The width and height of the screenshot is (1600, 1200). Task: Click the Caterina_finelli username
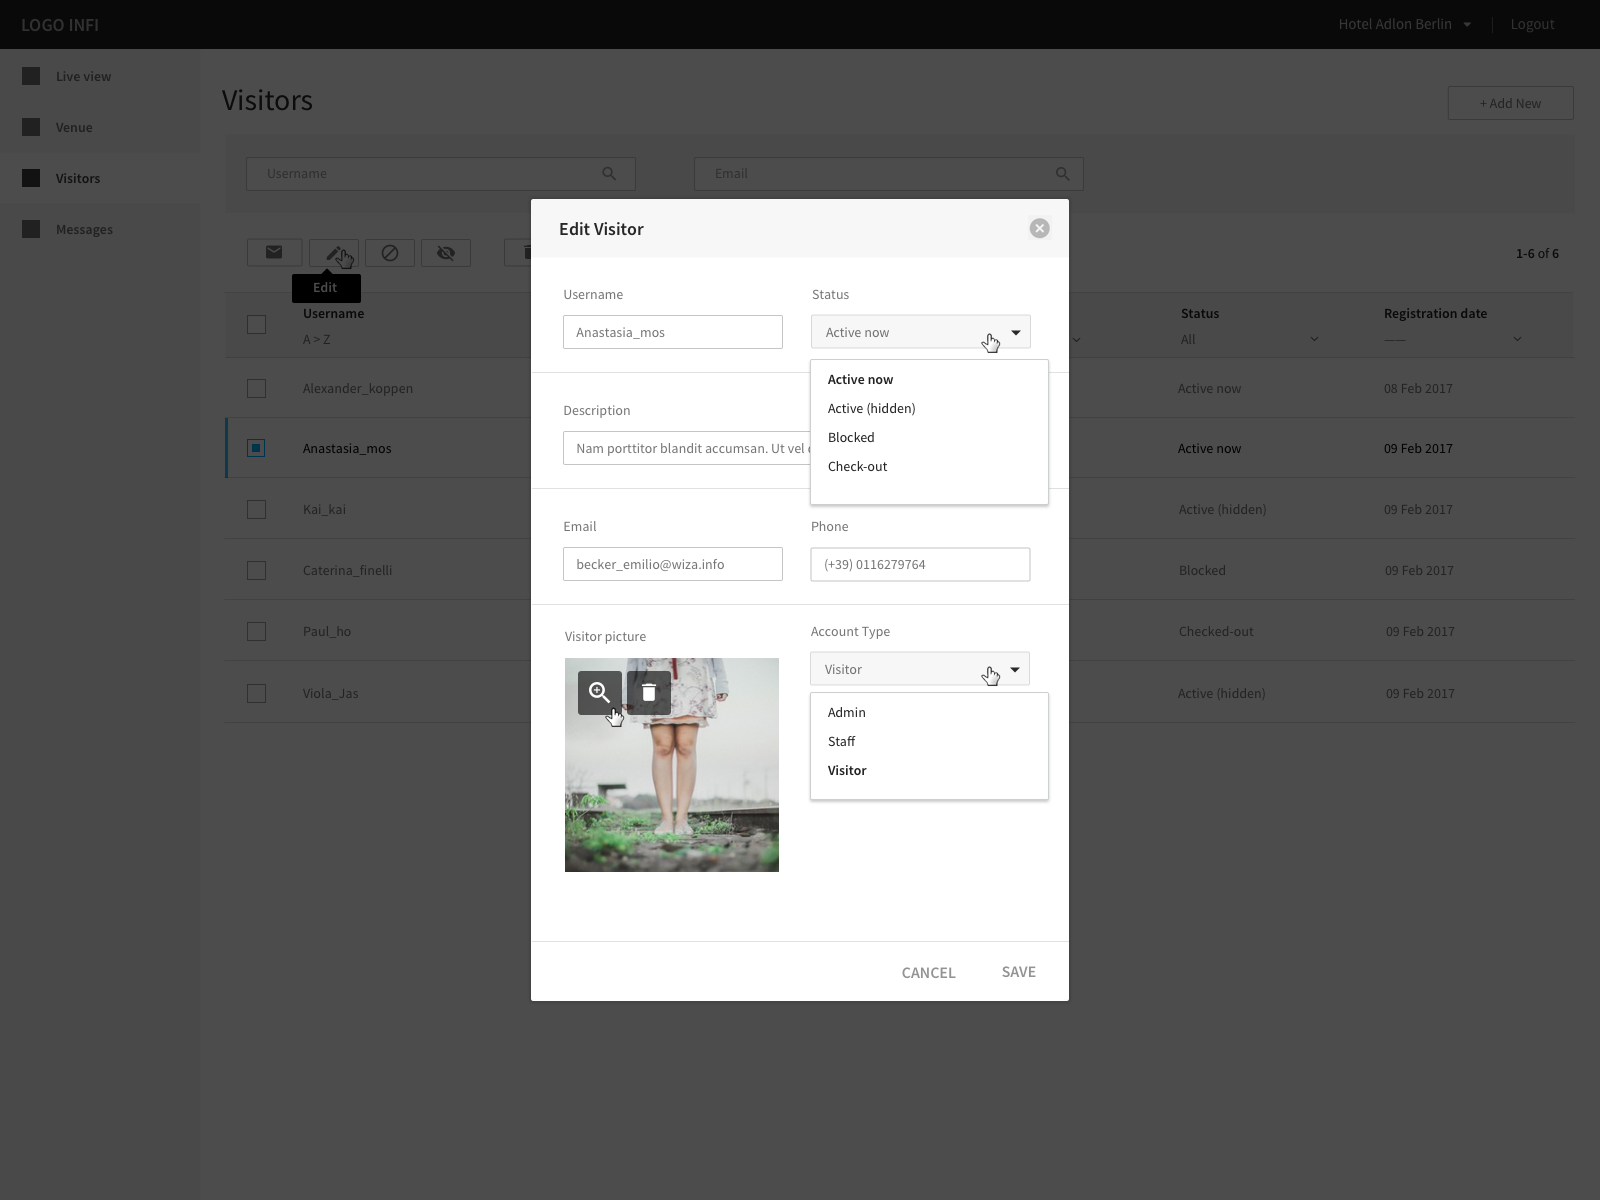pos(347,570)
